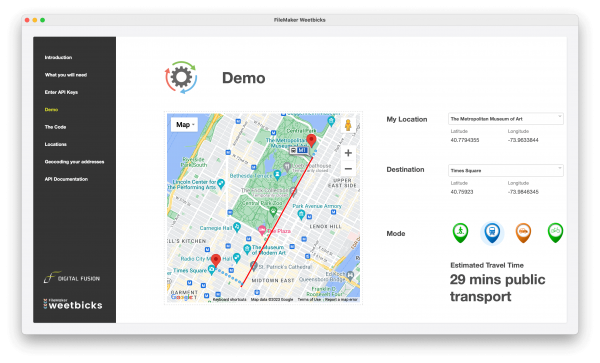Screen dimensions: 600x363
Task: Click the red pin near Times Square
Action: (216, 260)
